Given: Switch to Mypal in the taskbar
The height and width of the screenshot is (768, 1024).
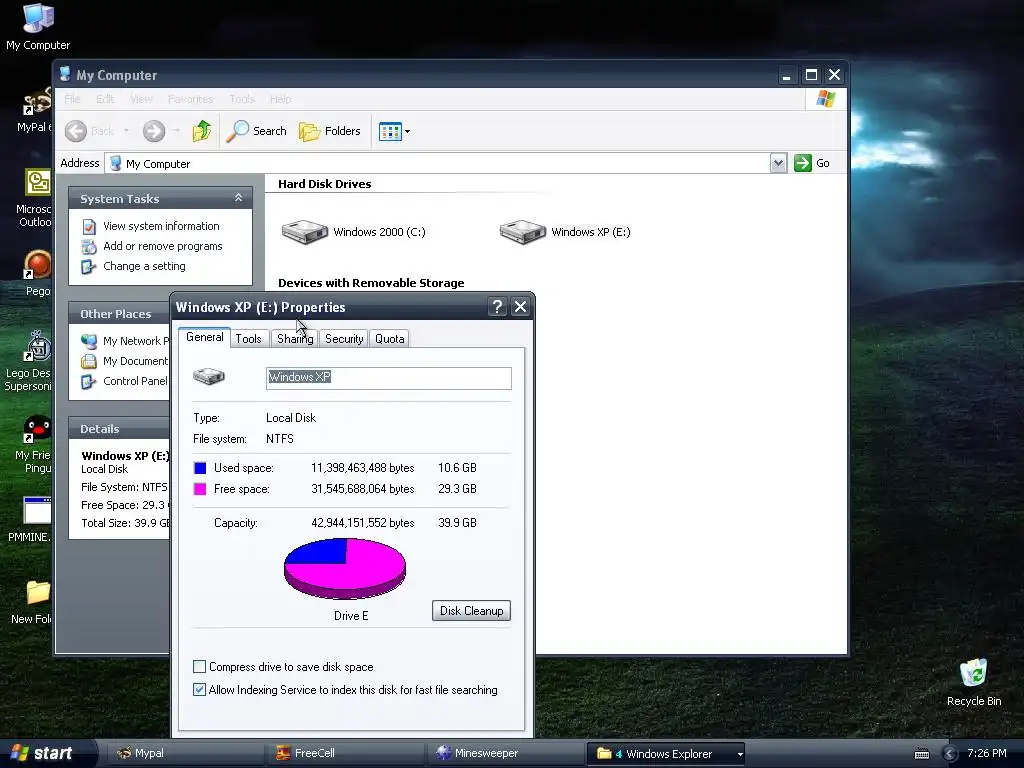Looking at the screenshot, I should point(185,754).
